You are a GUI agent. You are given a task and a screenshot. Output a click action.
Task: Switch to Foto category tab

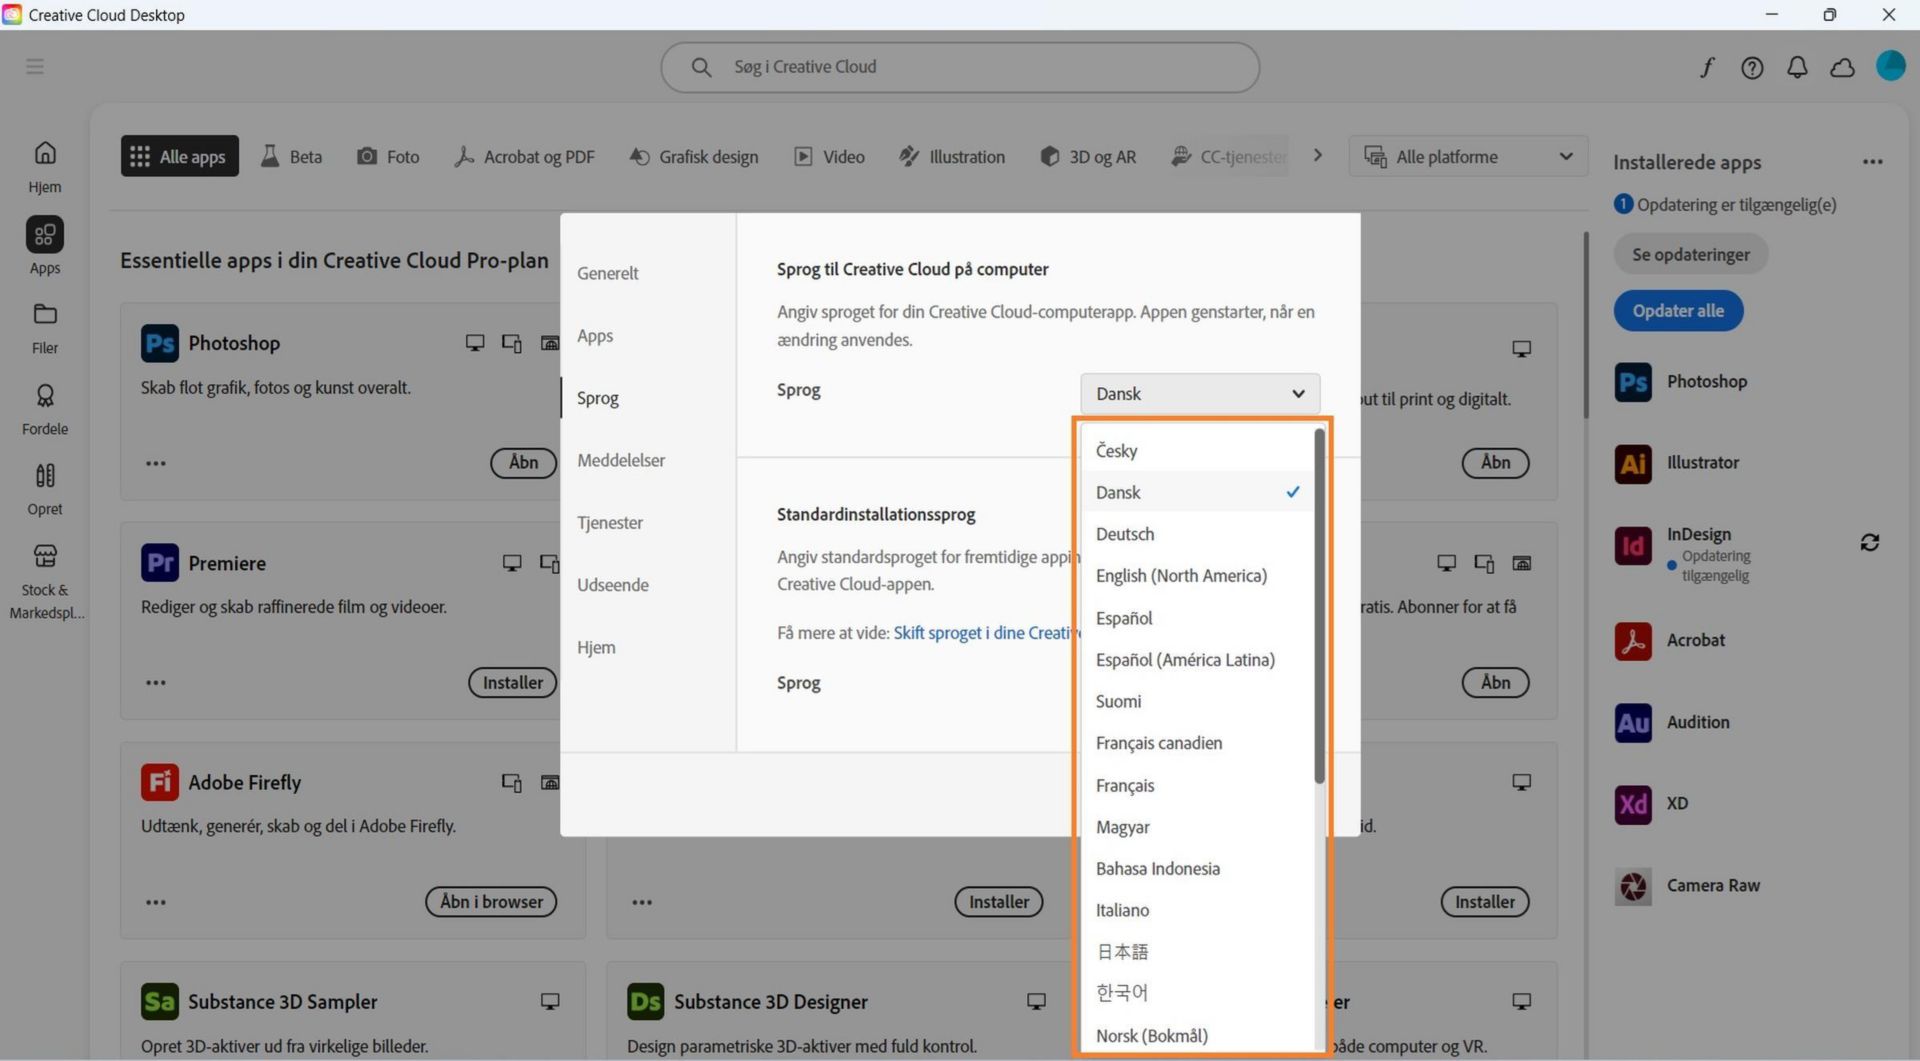[x=389, y=157]
